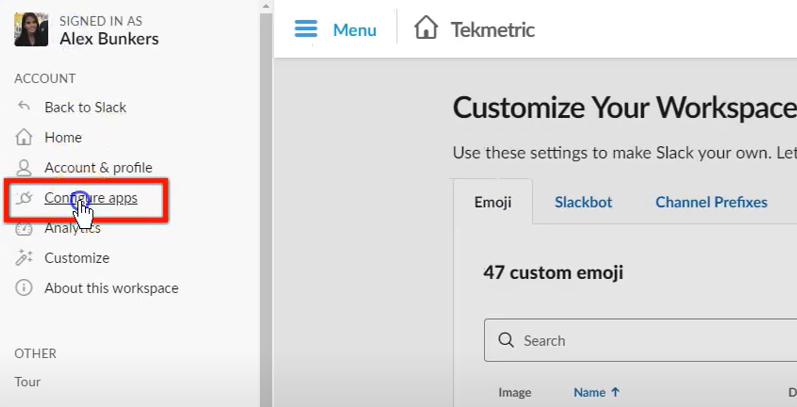Click the Back to Slack arrow icon
The image size is (797, 407).
(x=23, y=106)
